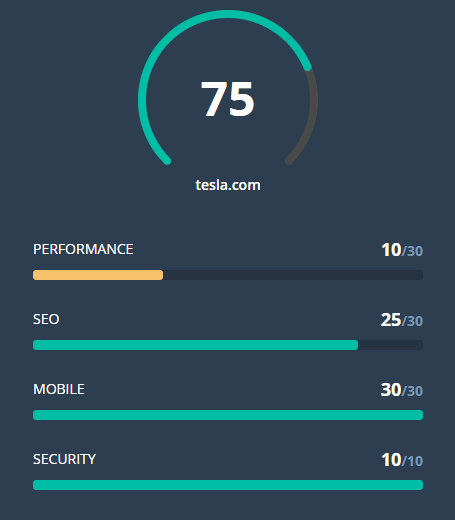Click the green SEO progress bar
The height and width of the screenshot is (520, 455).
[x=195, y=345]
